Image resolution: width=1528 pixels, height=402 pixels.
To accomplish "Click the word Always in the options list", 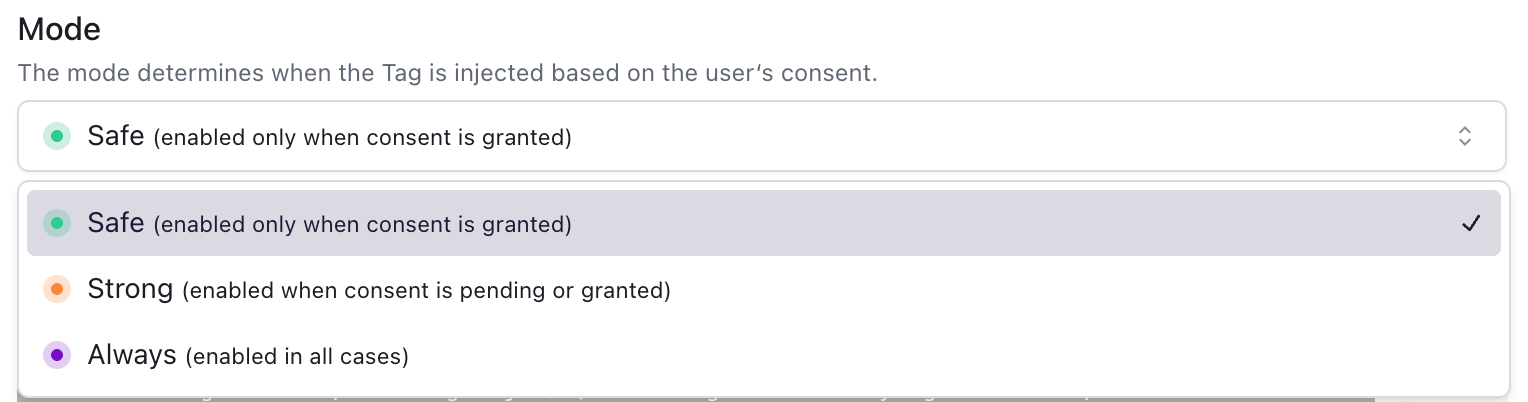I will (x=132, y=355).
